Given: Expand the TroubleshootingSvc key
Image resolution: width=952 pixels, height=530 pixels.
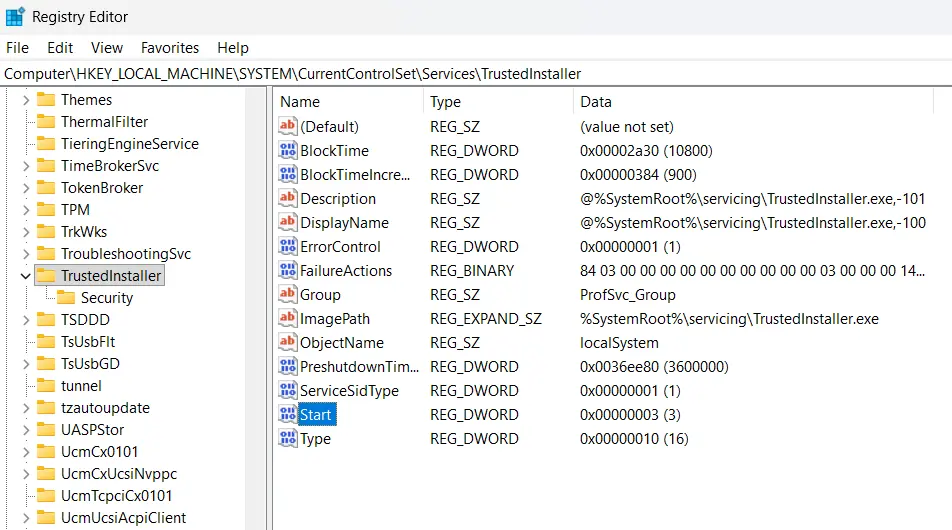Looking at the screenshot, I should click(26, 254).
